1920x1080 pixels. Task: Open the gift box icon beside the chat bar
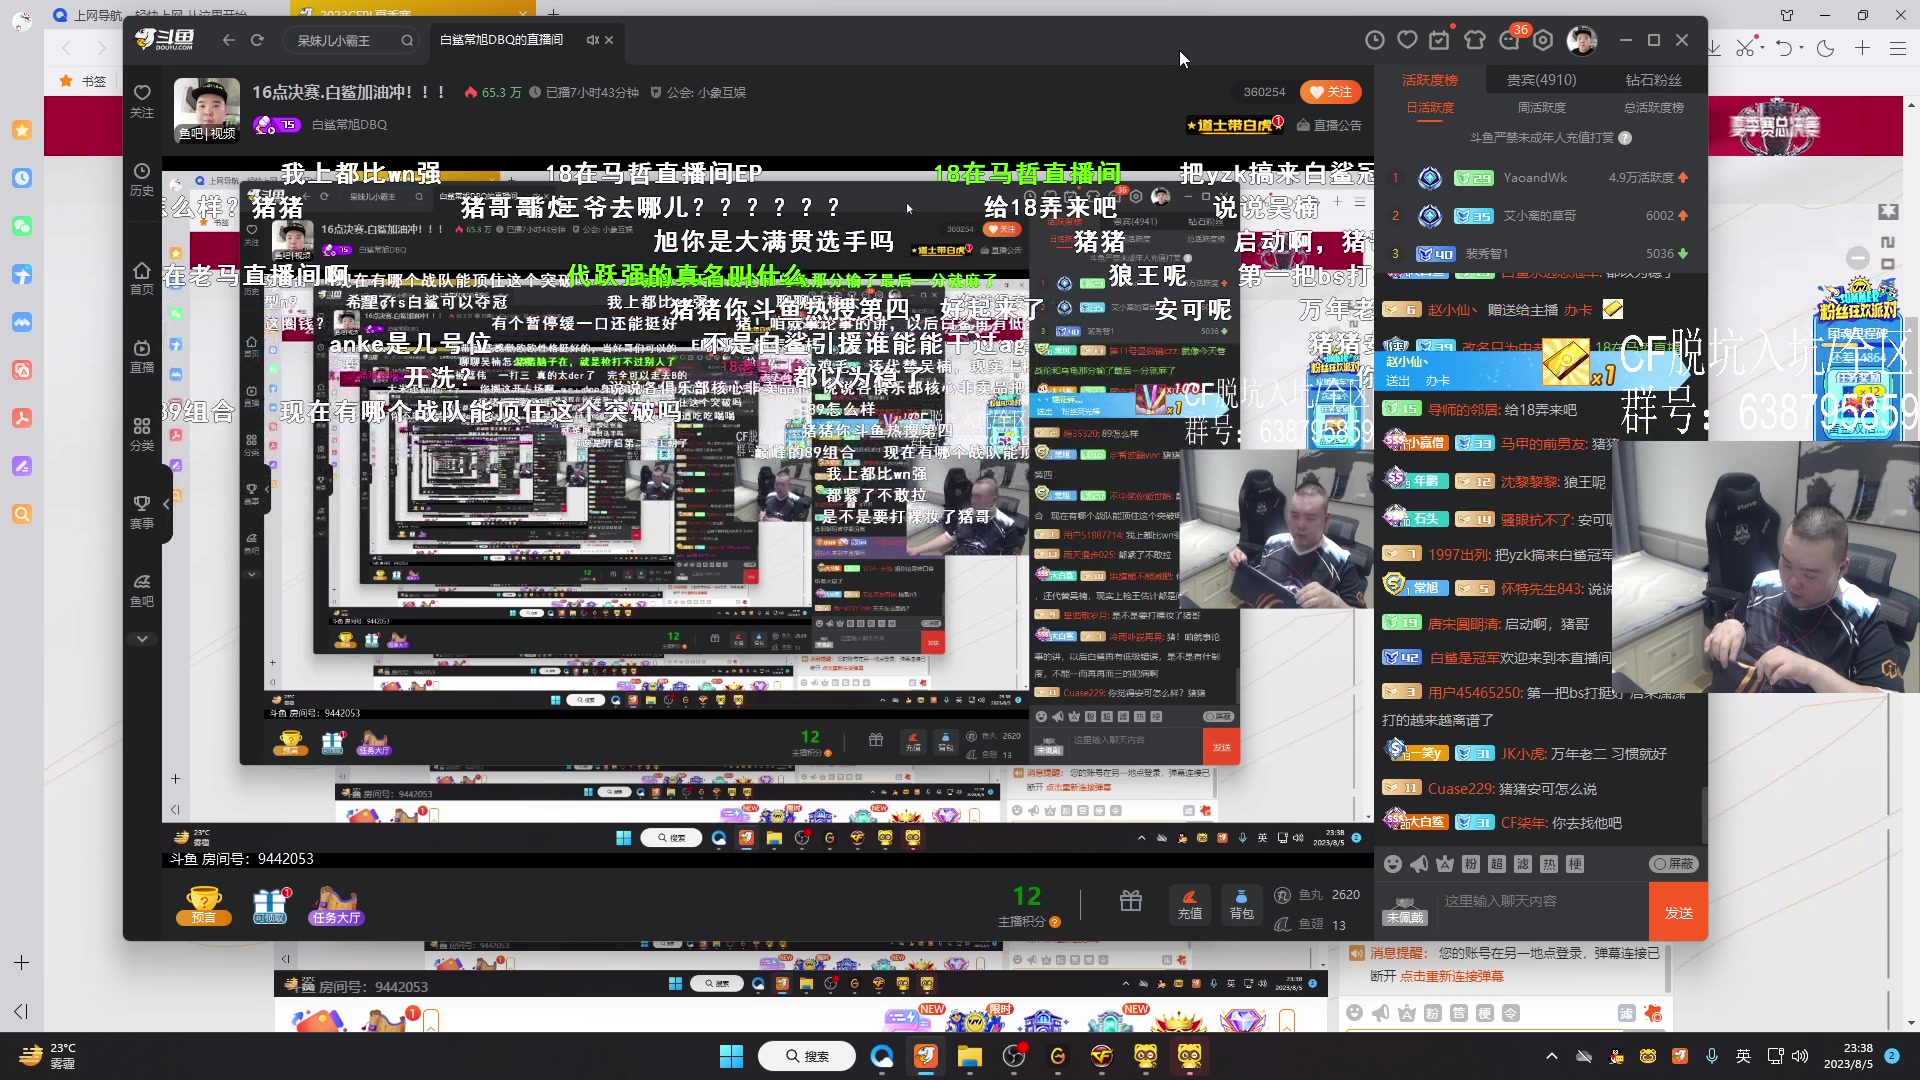click(1131, 900)
